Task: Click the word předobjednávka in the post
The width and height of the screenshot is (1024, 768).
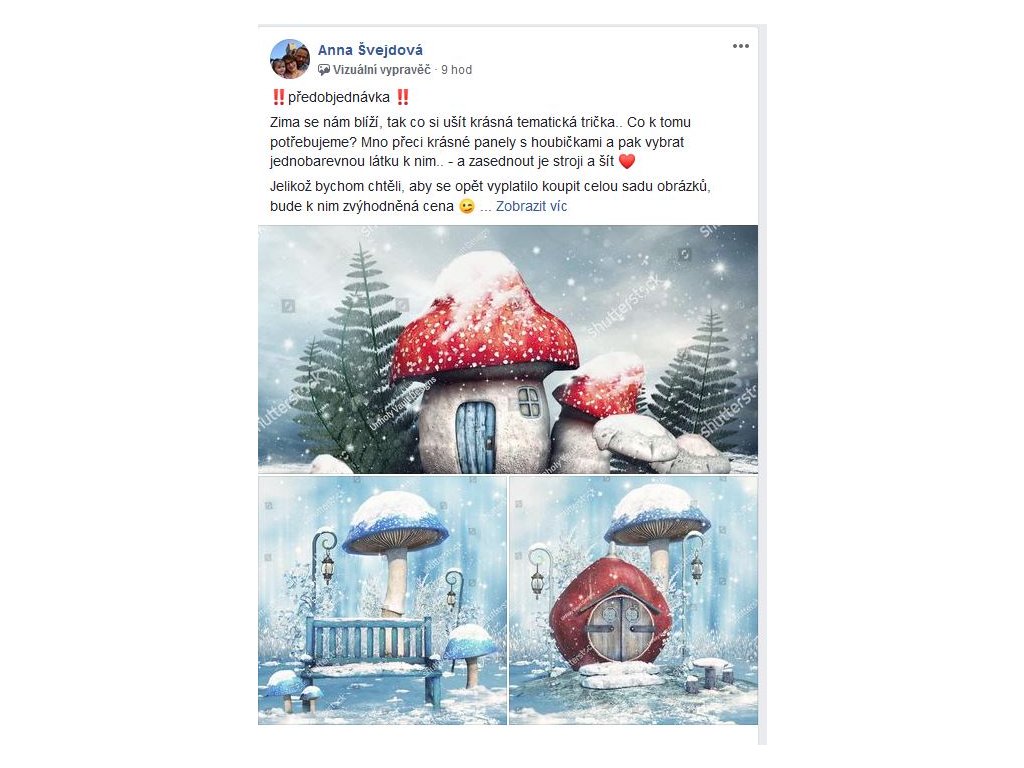Action: (339, 98)
